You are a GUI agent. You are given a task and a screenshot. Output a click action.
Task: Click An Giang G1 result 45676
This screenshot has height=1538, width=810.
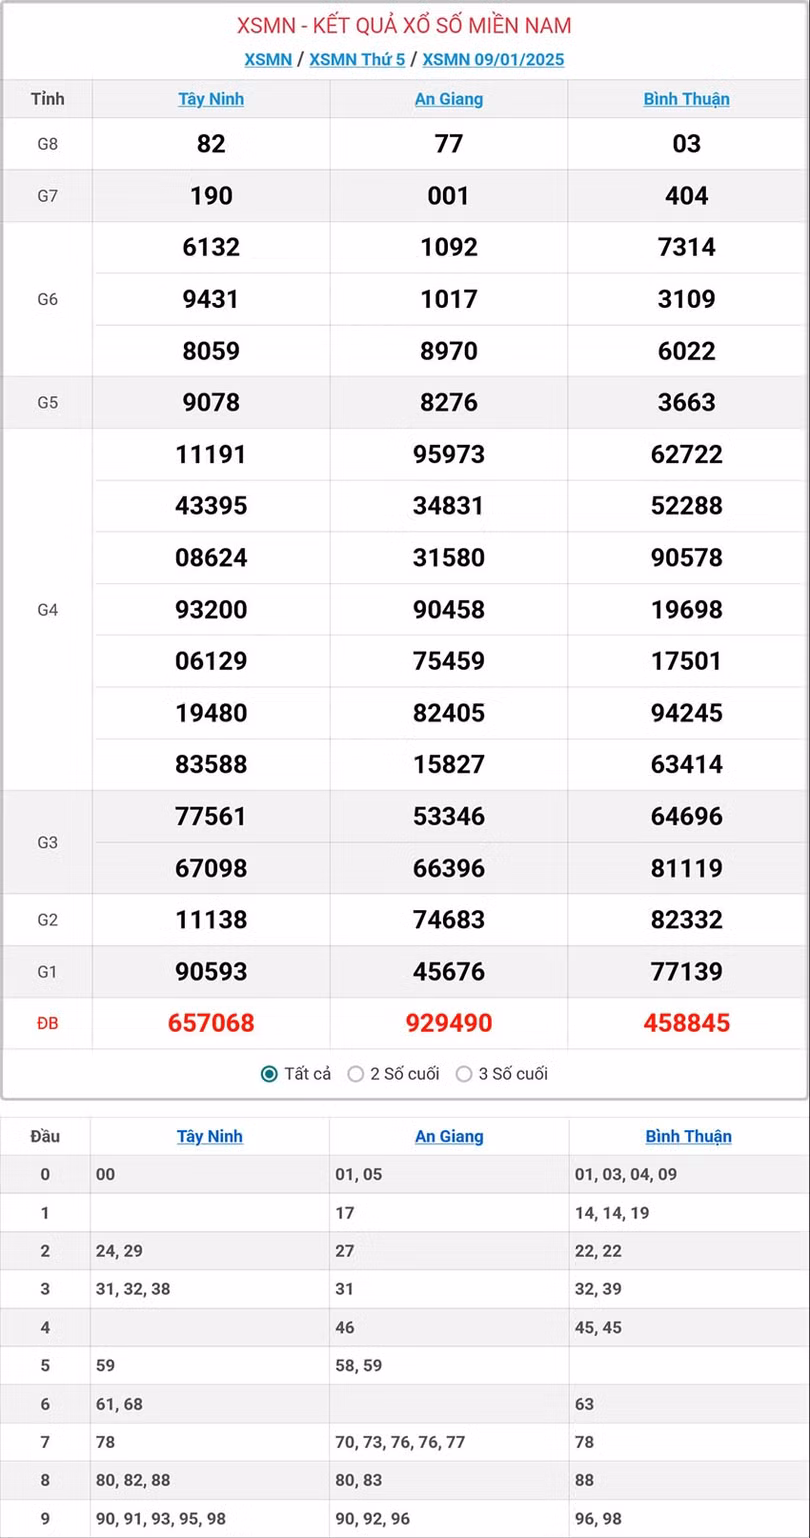pos(449,971)
